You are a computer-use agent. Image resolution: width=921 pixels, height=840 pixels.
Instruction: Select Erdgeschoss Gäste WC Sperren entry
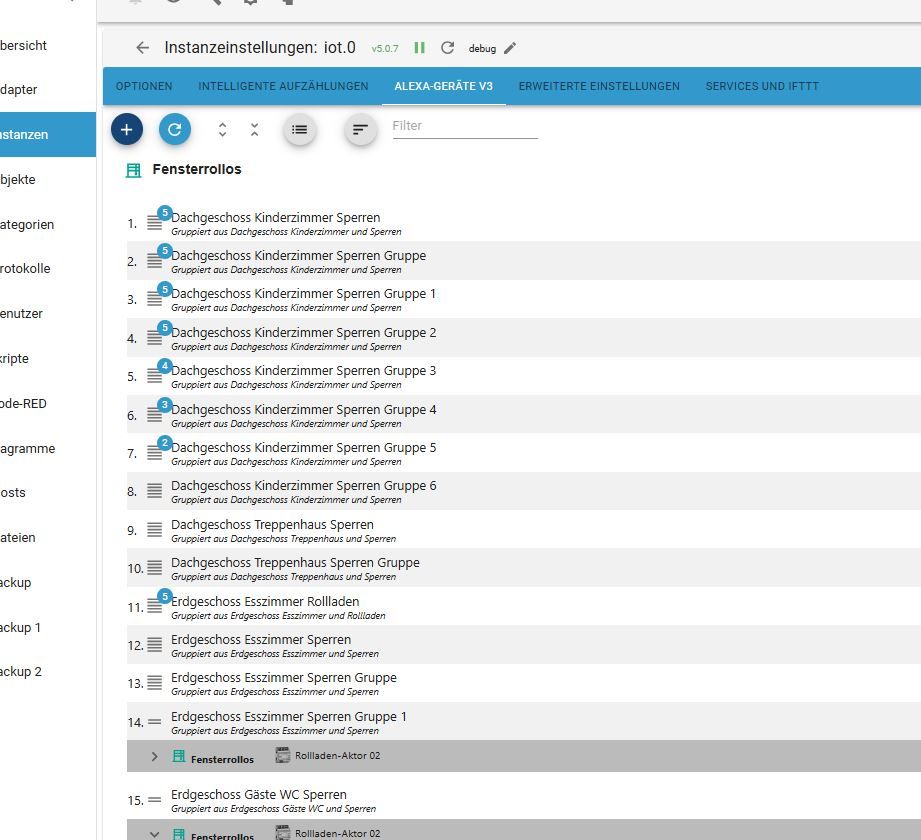[x=258, y=795]
